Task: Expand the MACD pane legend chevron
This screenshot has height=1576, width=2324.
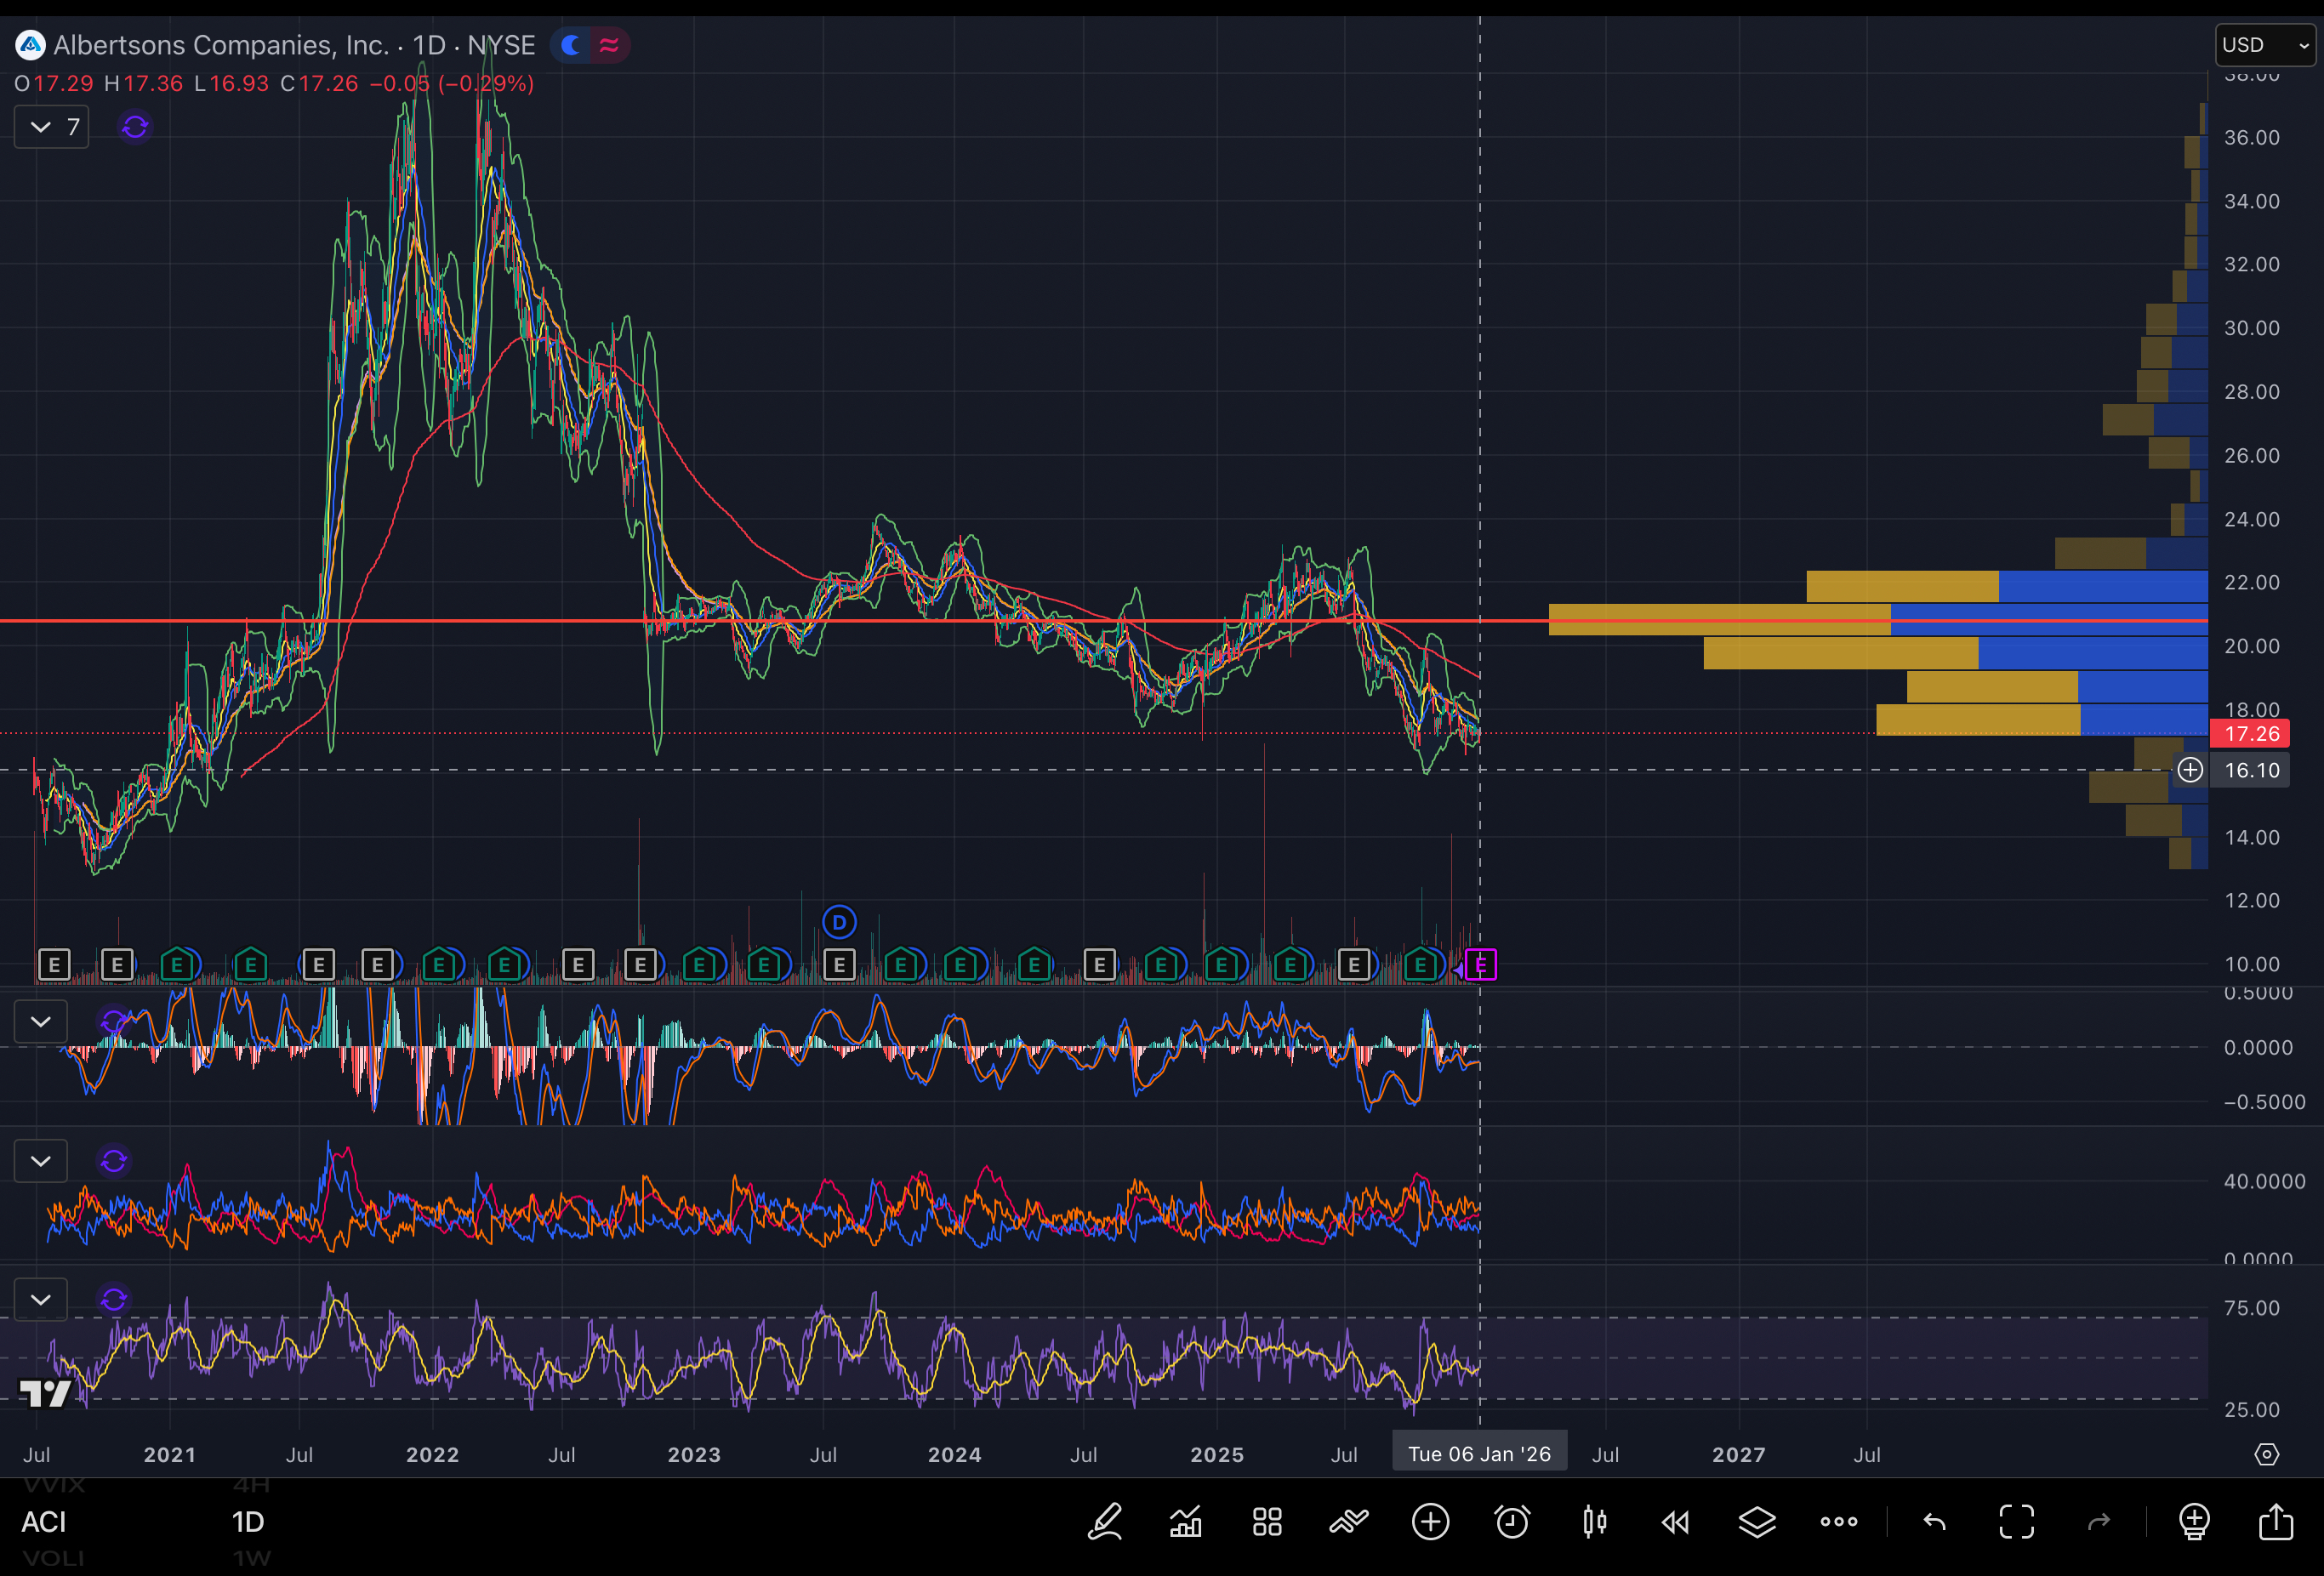Action: (x=41, y=1022)
